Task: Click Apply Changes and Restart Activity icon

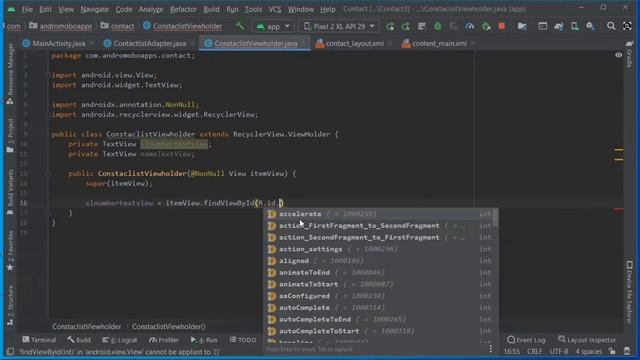Action: [406, 27]
